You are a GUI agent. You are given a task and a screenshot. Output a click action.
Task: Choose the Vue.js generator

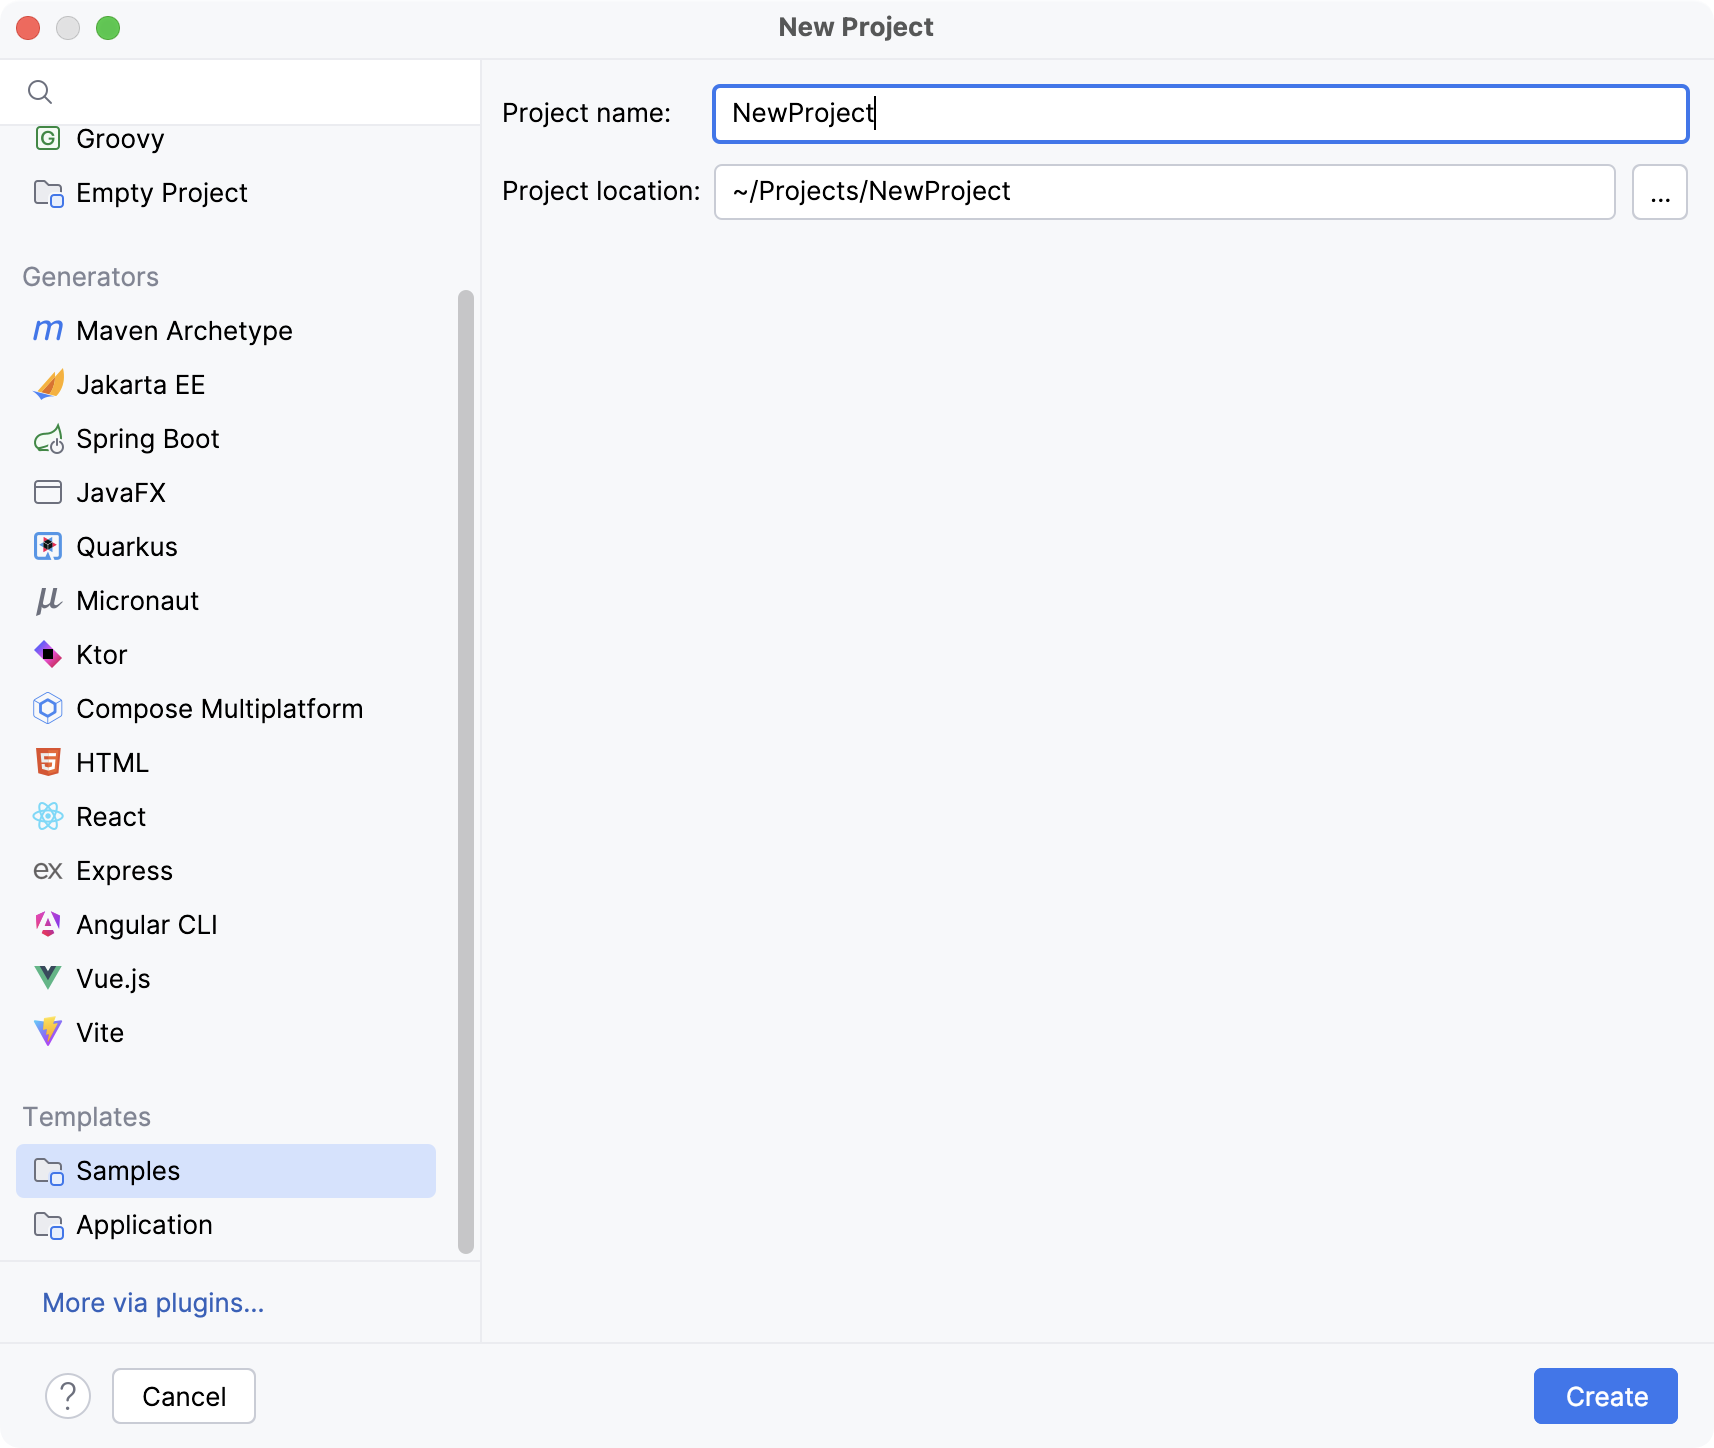tap(112, 978)
